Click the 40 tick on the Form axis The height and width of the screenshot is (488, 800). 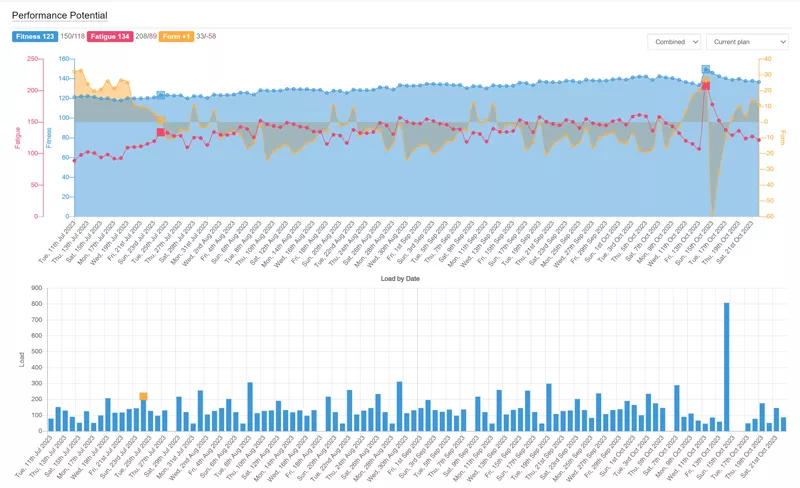tap(768, 59)
